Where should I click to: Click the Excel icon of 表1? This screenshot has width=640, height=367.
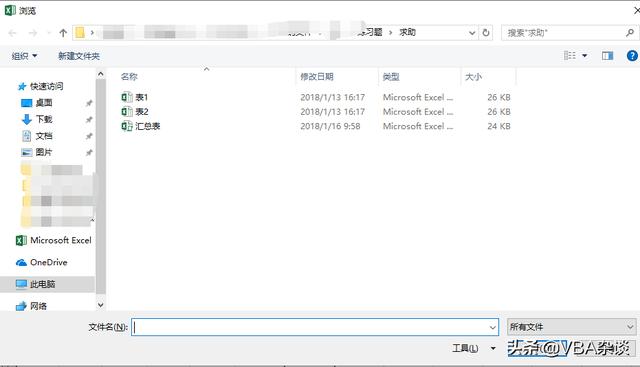coord(127,97)
